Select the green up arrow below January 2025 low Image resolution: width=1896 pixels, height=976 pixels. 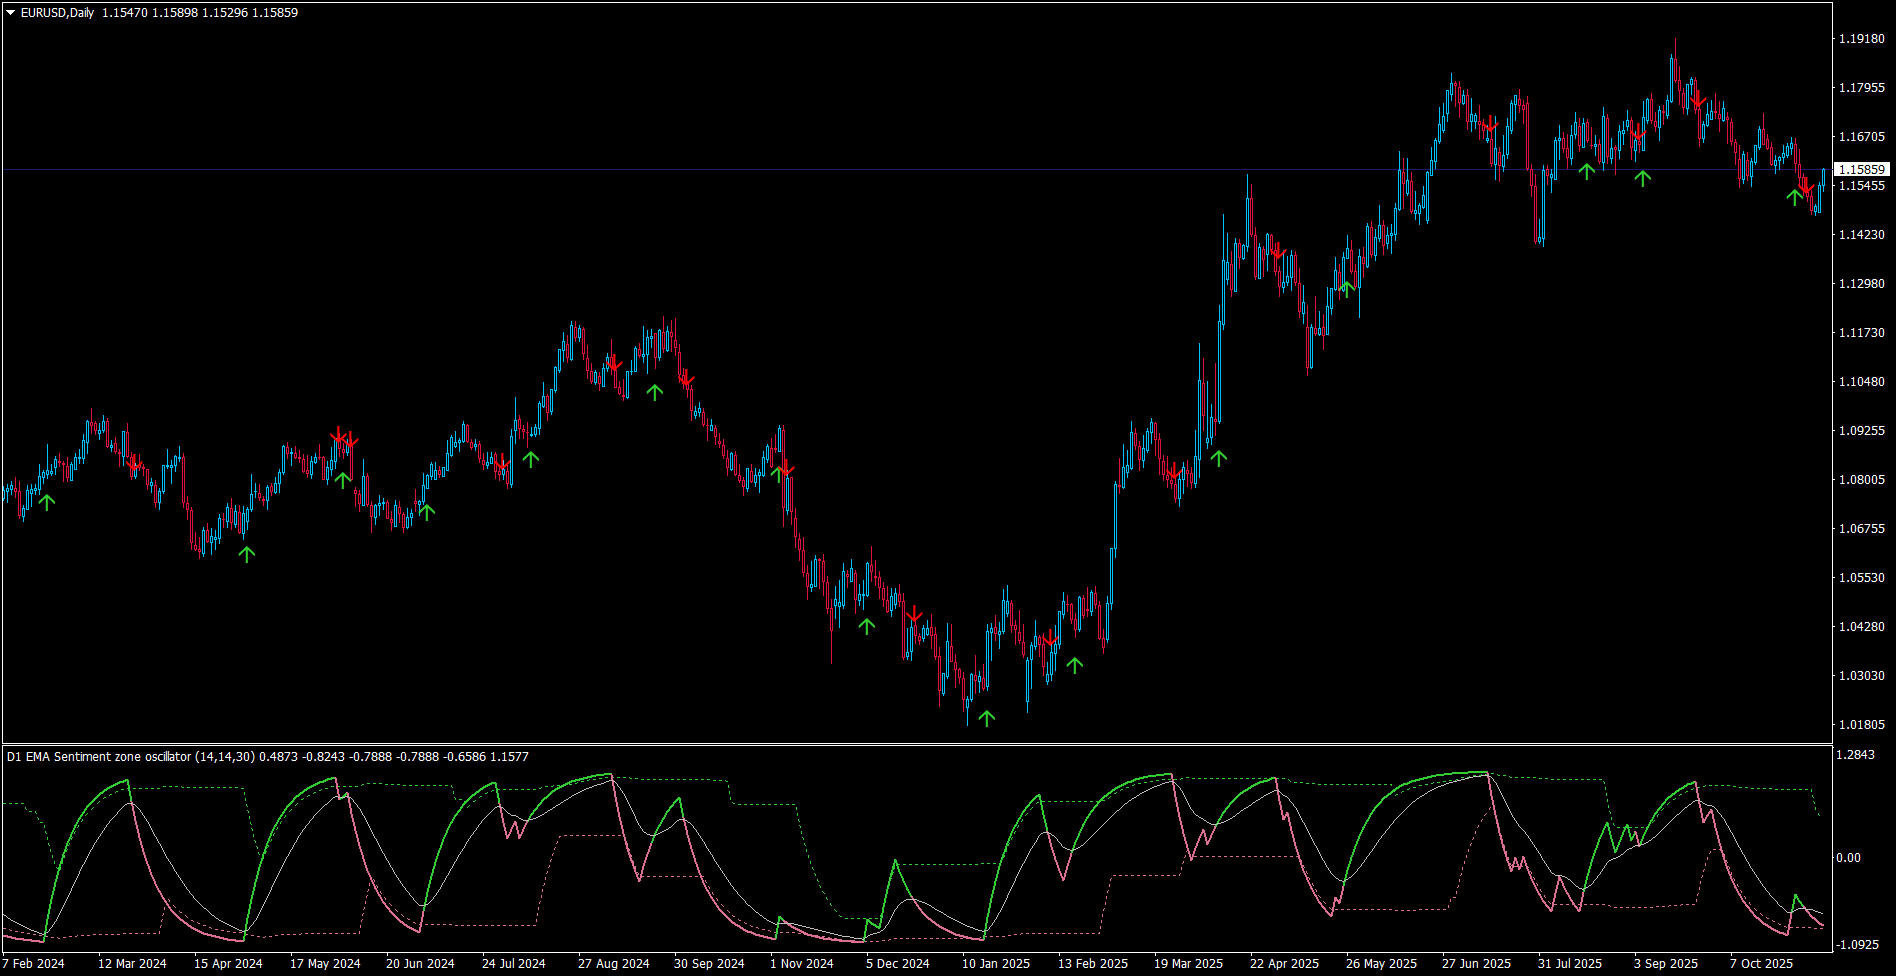click(987, 718)
